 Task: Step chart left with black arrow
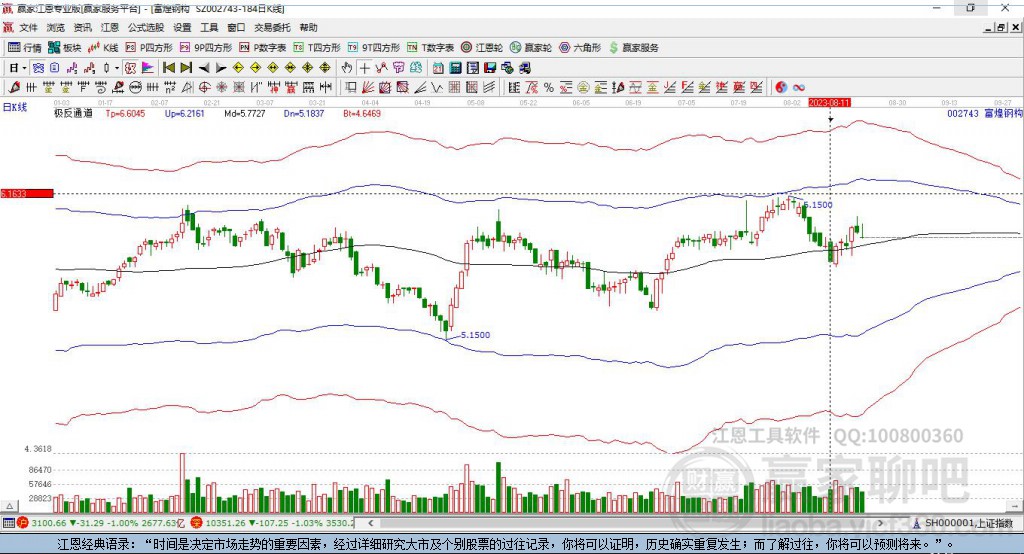click(204, 68)
